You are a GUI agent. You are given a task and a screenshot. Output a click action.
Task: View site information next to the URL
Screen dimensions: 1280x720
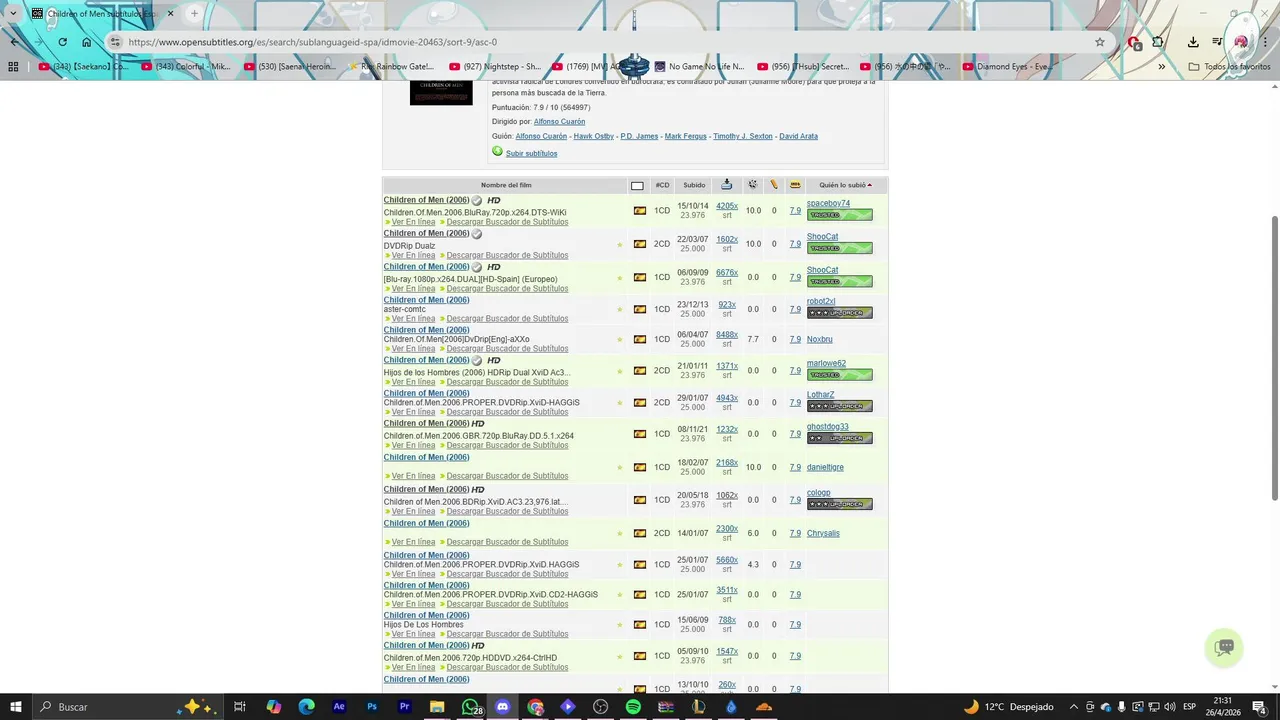coord(115,42)
